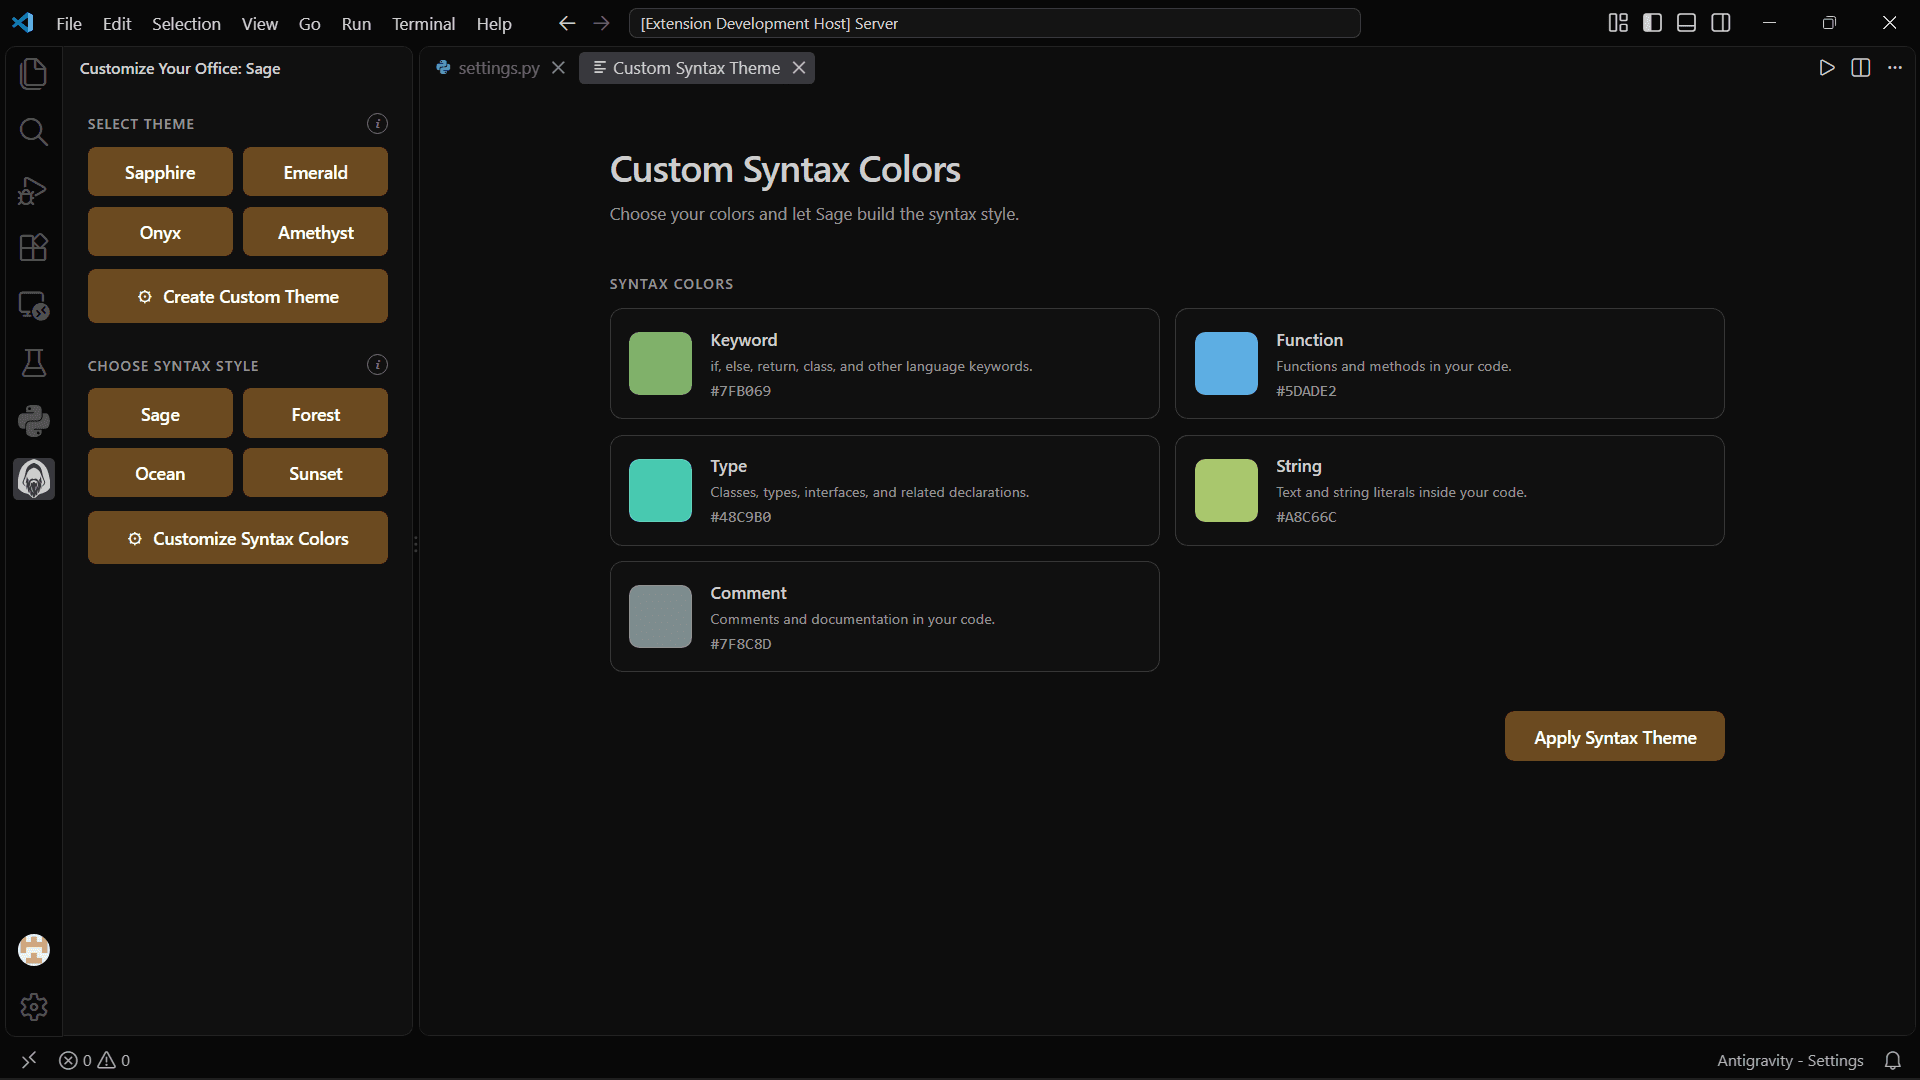Switch to the settings.py tab
The image size is (1920, 1080).
coord(498,68)
